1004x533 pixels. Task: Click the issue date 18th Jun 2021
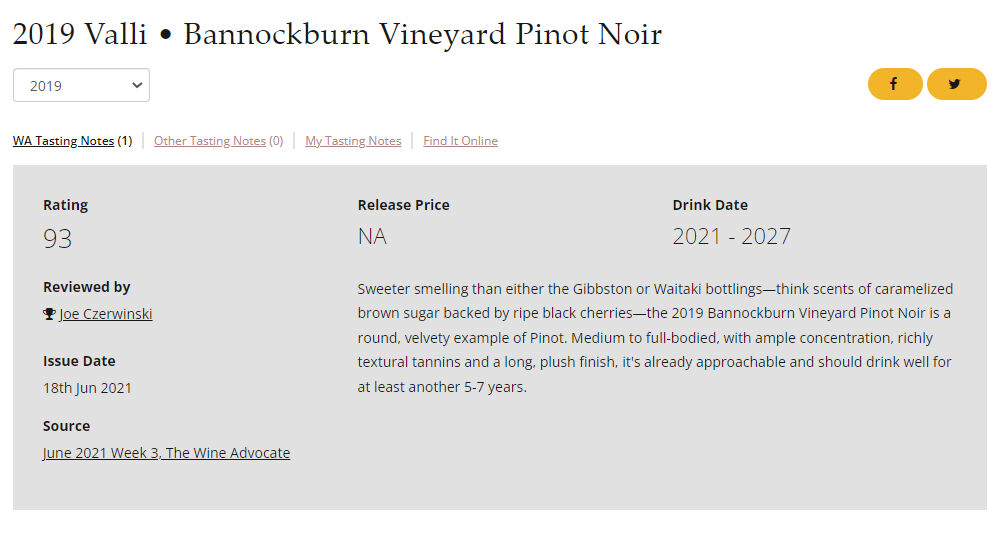pos(87,388)
